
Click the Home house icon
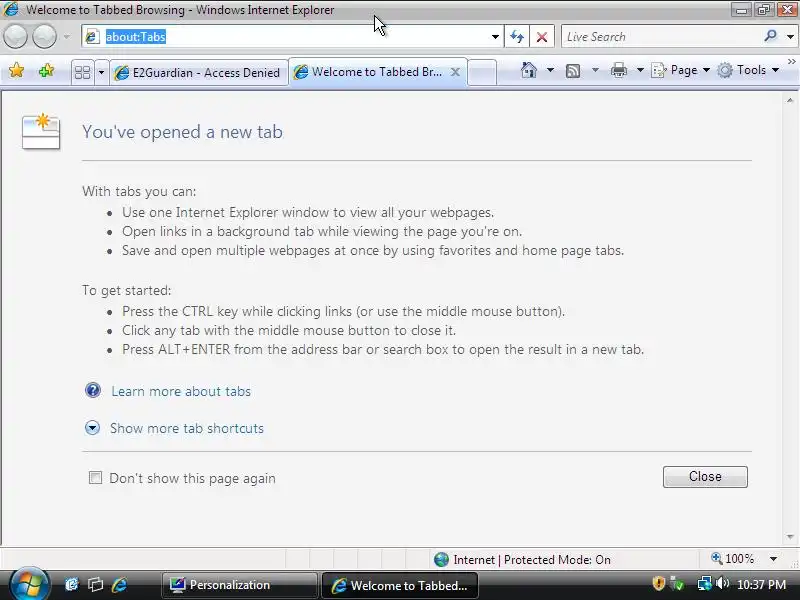coord(529,70)
